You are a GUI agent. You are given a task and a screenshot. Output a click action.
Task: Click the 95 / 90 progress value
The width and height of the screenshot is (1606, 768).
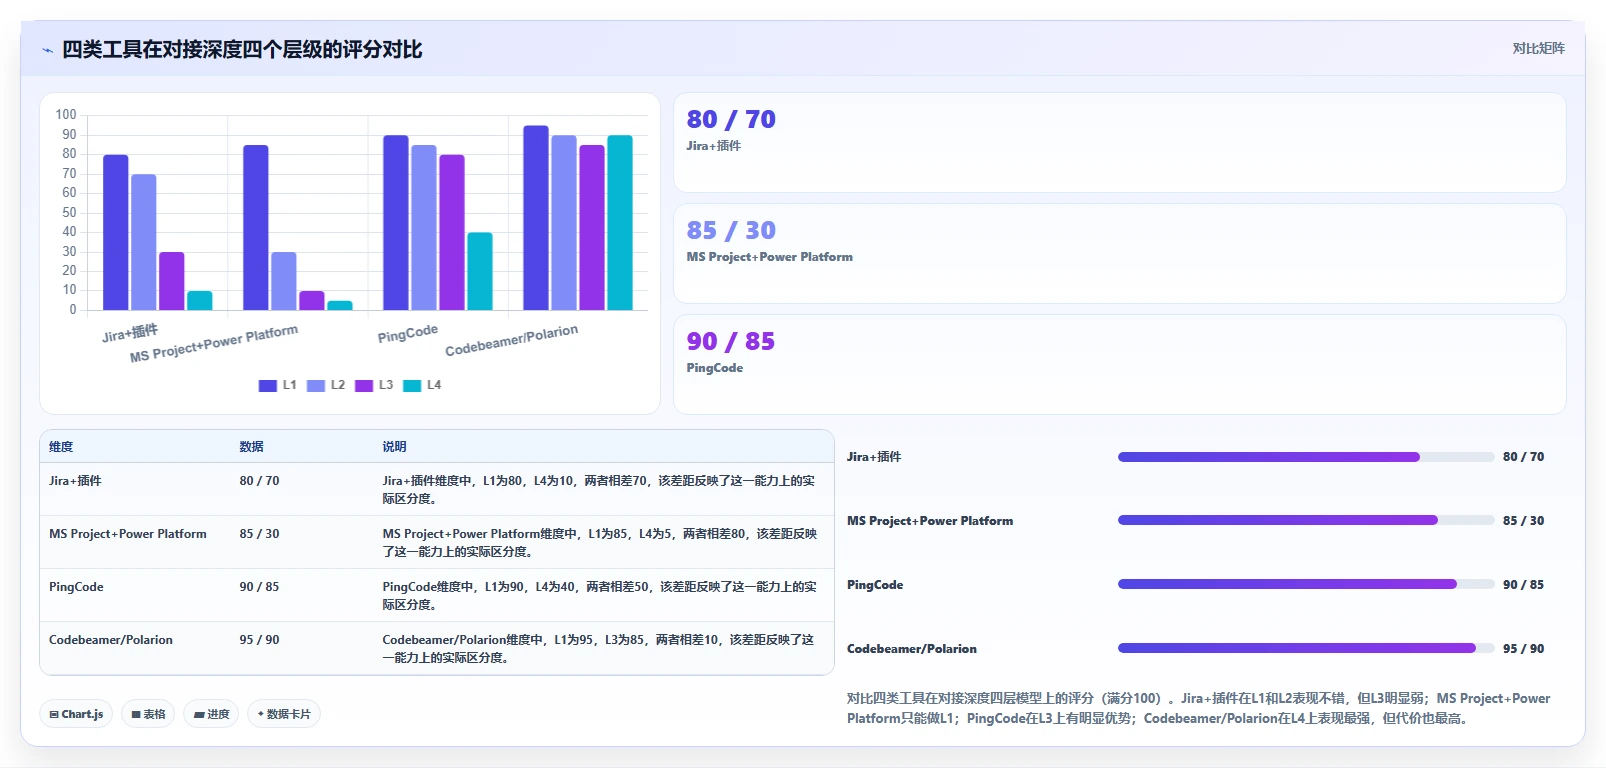point(1523,649)
